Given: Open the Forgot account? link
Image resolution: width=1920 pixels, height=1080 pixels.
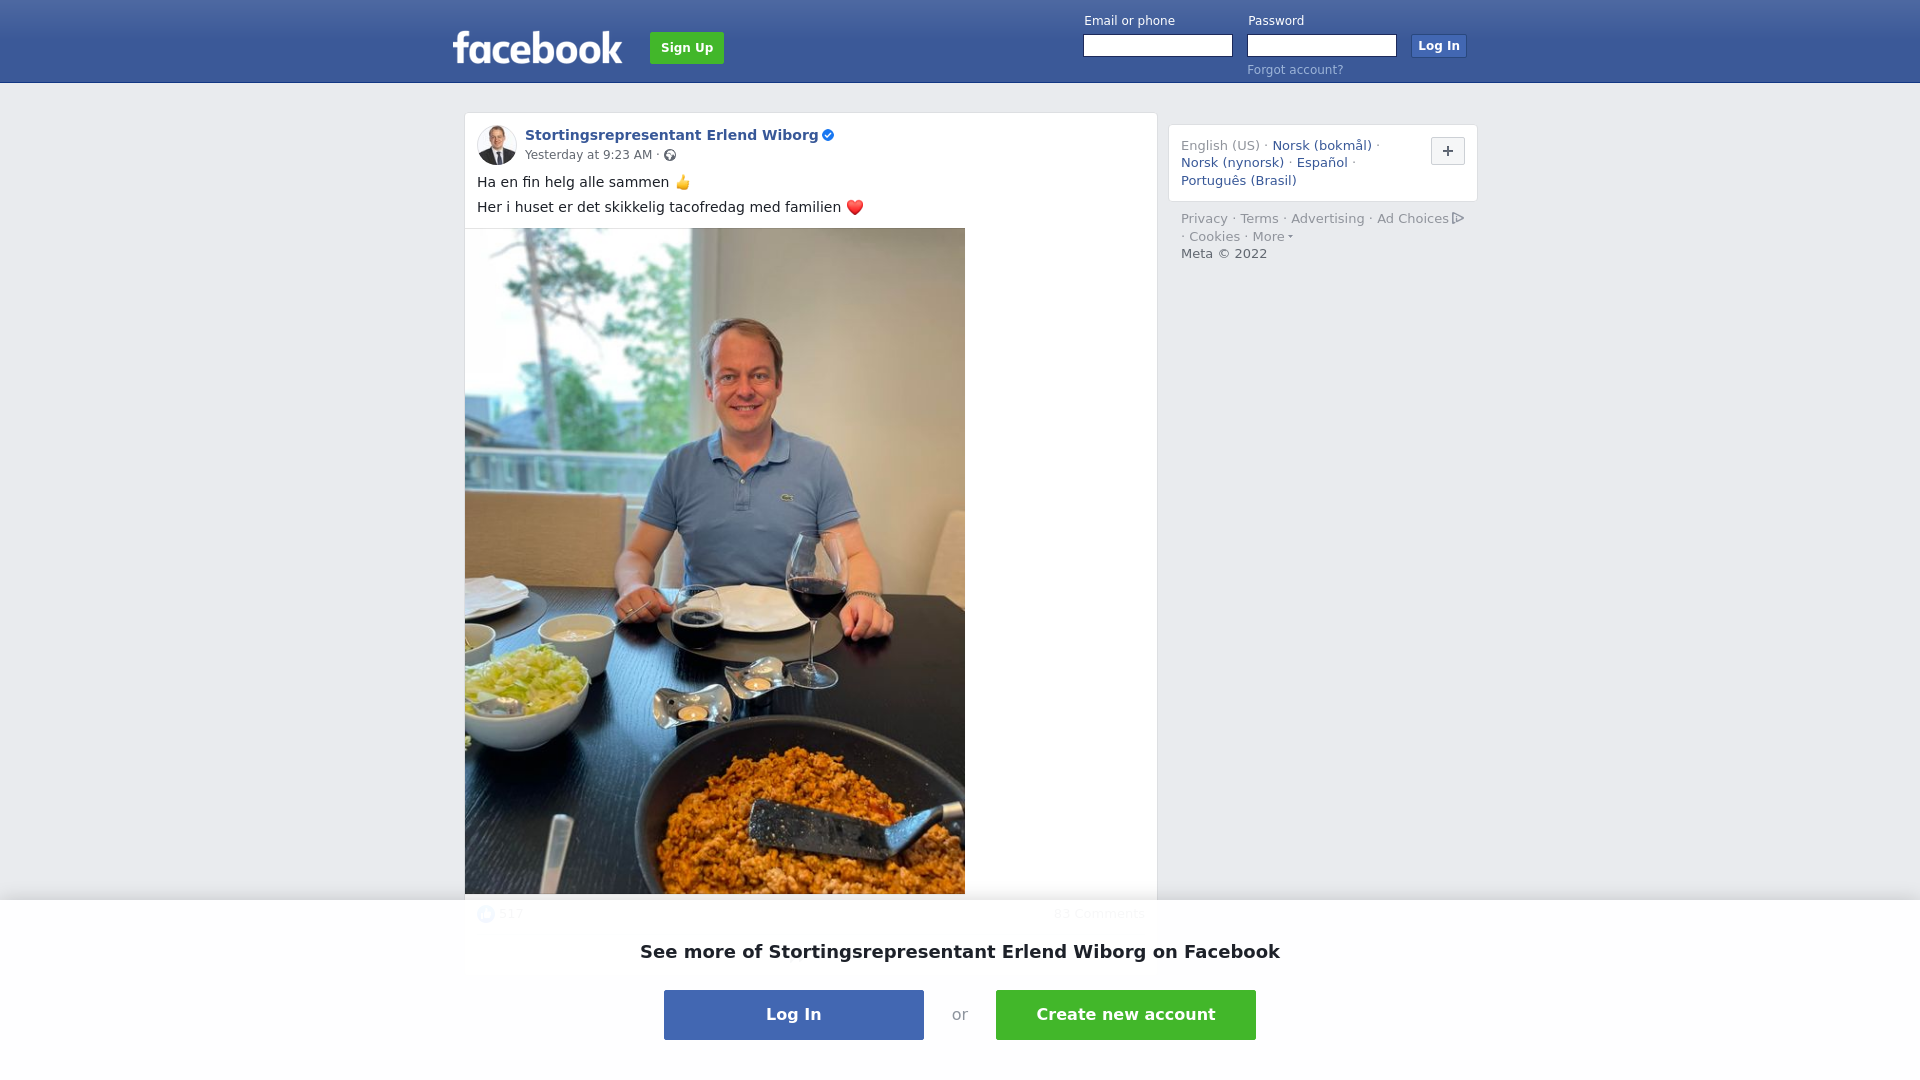Looking at the screenshot, I should 1295,70.
